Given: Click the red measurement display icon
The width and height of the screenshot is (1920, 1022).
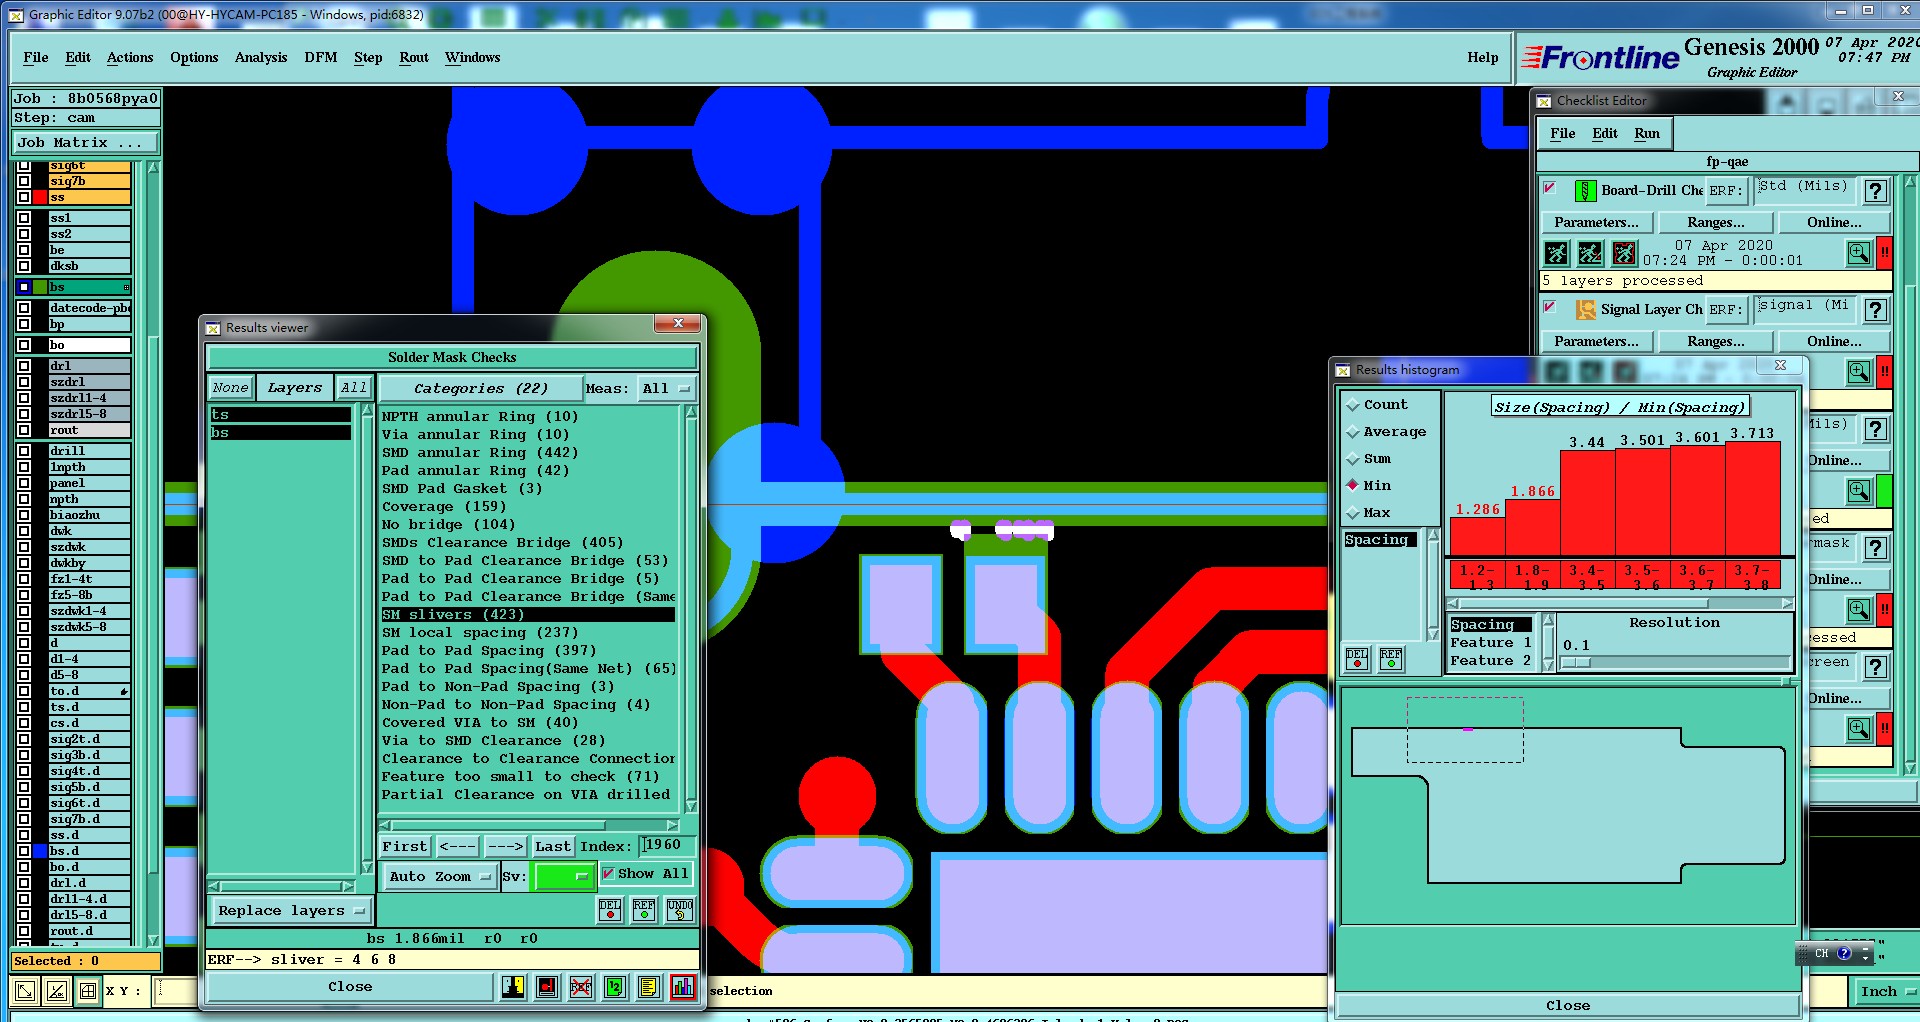Looking at the screenshot, I should coord(547,987).
